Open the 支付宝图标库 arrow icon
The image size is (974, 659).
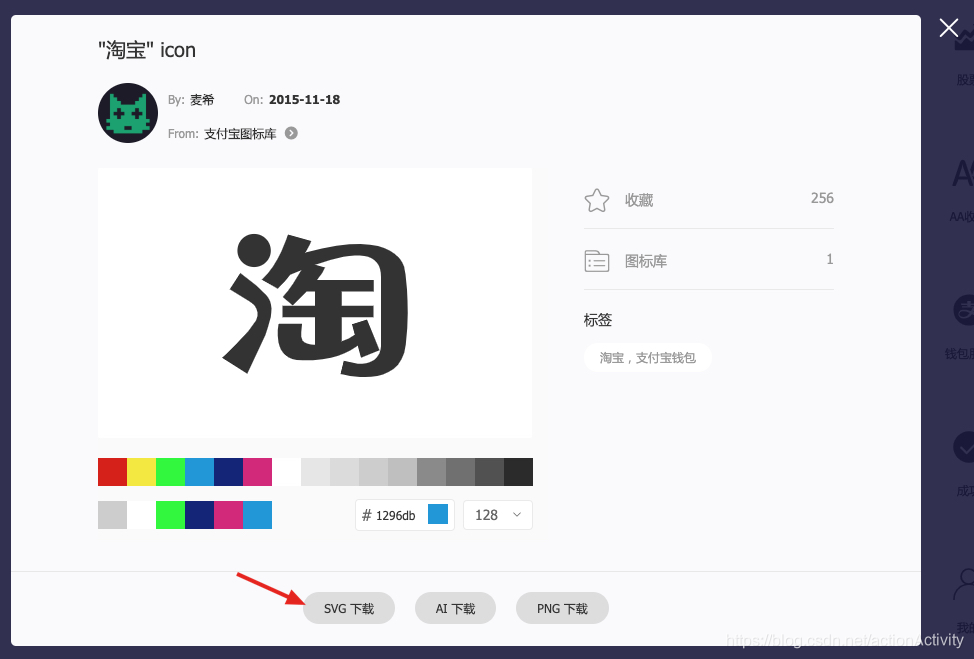click(291, 133)
